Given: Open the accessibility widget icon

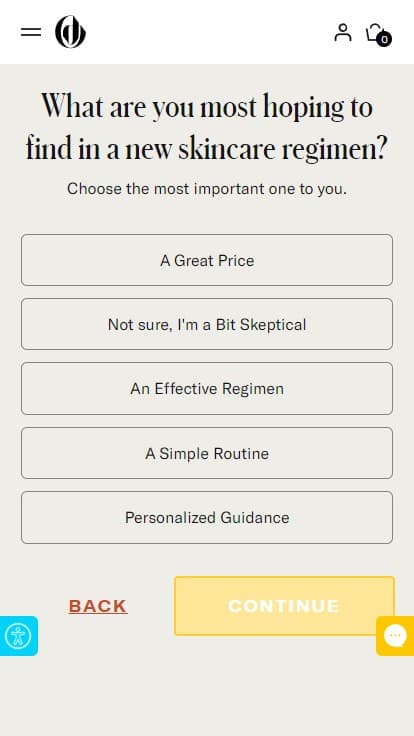Looking at the screenshot, I should (18, 636).
